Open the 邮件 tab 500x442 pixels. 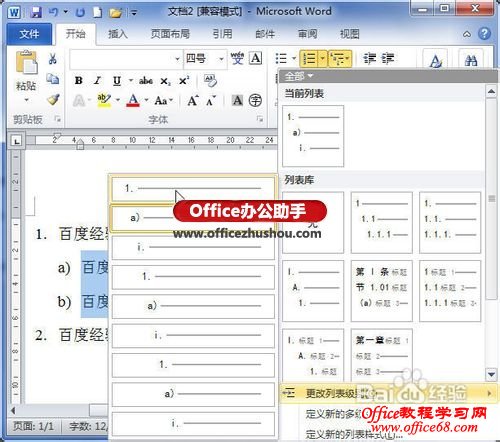265,34
